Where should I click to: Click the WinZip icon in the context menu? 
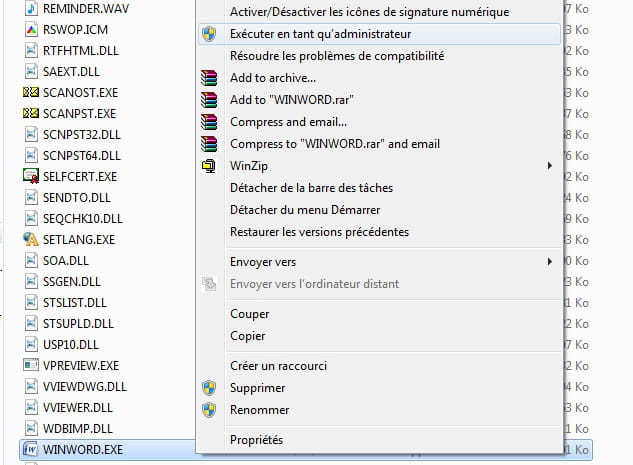(x=209, y=166)
